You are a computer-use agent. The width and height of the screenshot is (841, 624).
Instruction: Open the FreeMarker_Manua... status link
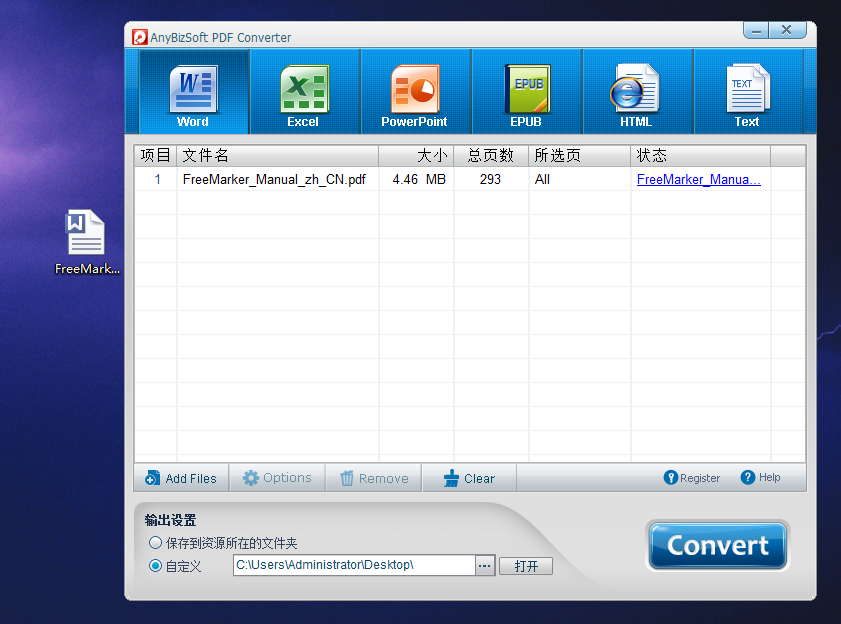click(x=698, y=179)
